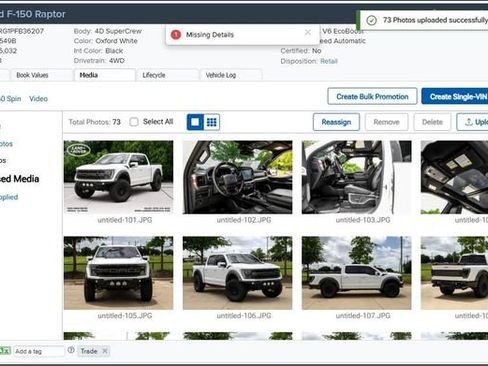
Task: Select photo untitled-101.JPG thumbnail
Action: (x=119, y=177)
